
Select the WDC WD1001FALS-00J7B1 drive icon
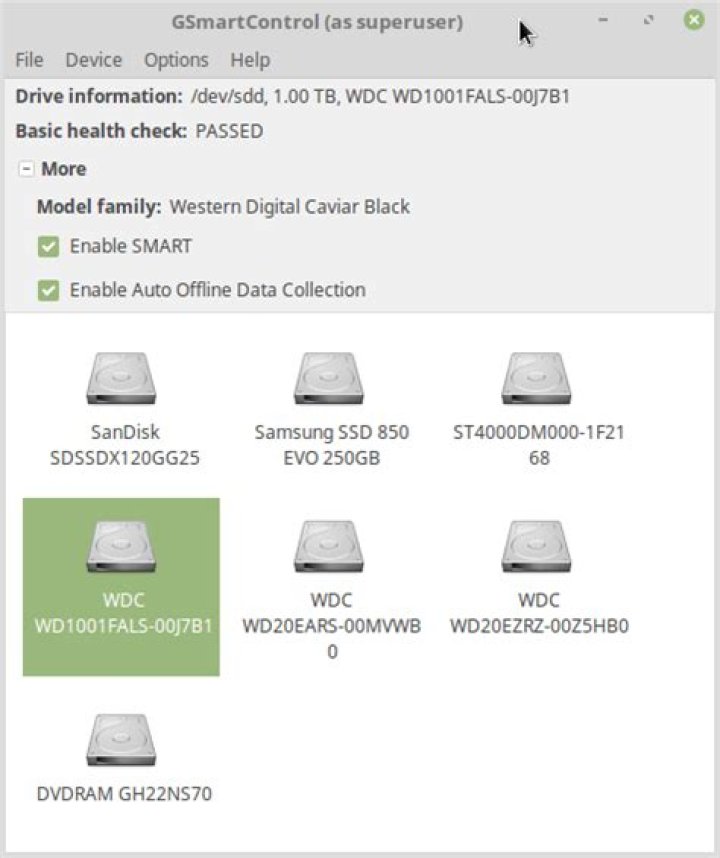click(x=121, y=546)
